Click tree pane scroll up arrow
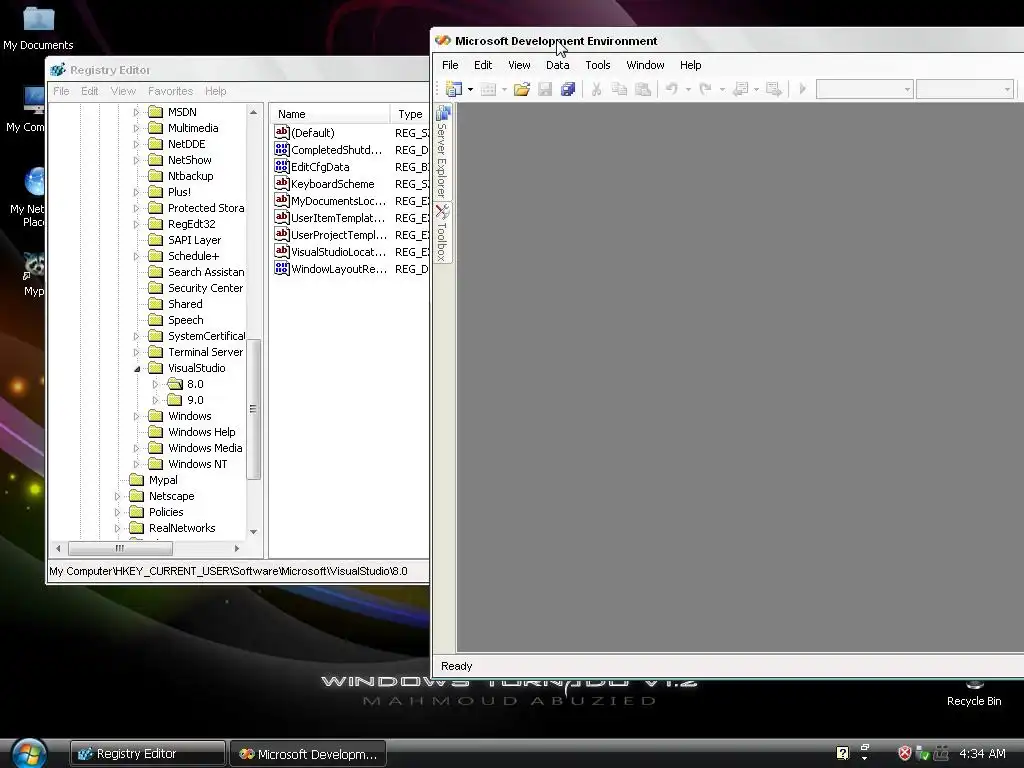This screenshot has width=1024, height=768. [x=253, y=112]
